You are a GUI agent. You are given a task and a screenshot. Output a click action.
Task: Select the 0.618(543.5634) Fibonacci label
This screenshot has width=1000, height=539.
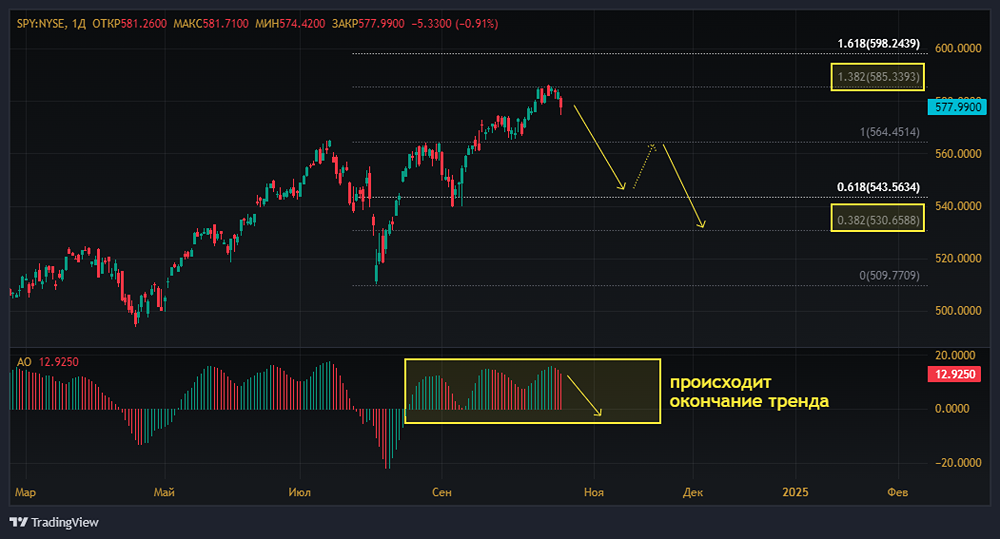tap(878, 187)
